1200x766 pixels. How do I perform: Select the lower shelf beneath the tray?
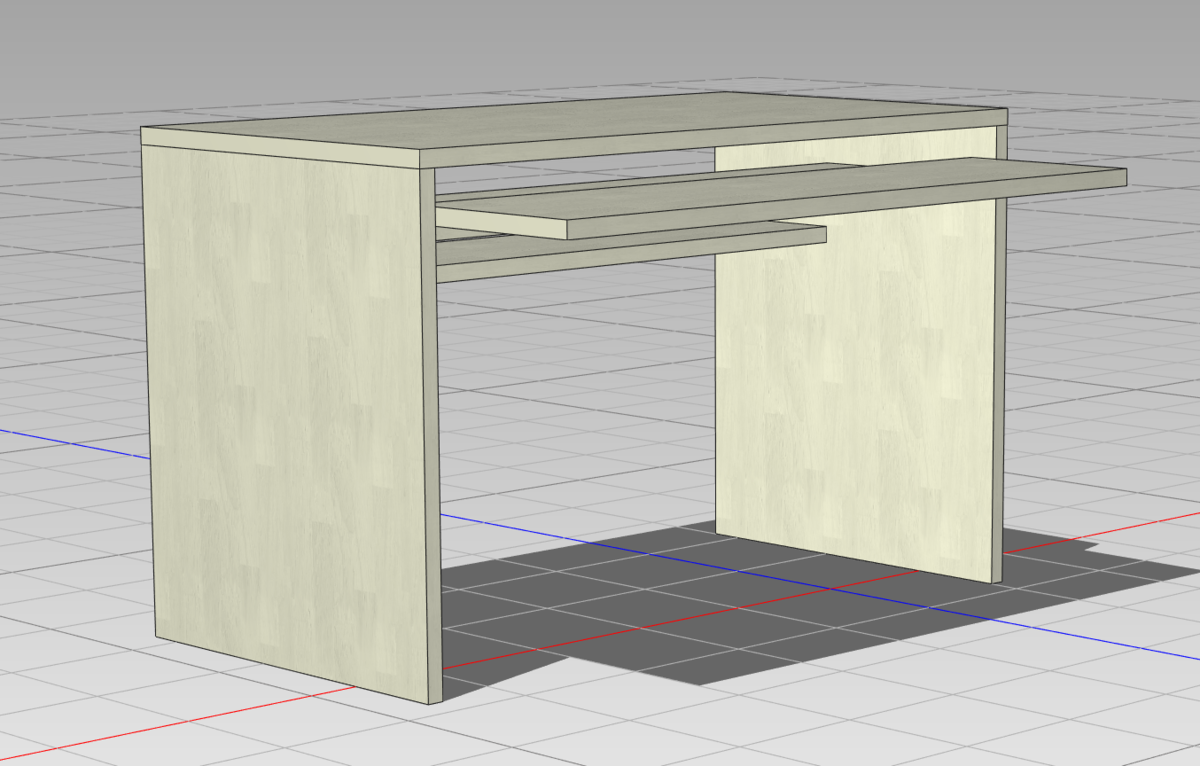pos(630,250)
